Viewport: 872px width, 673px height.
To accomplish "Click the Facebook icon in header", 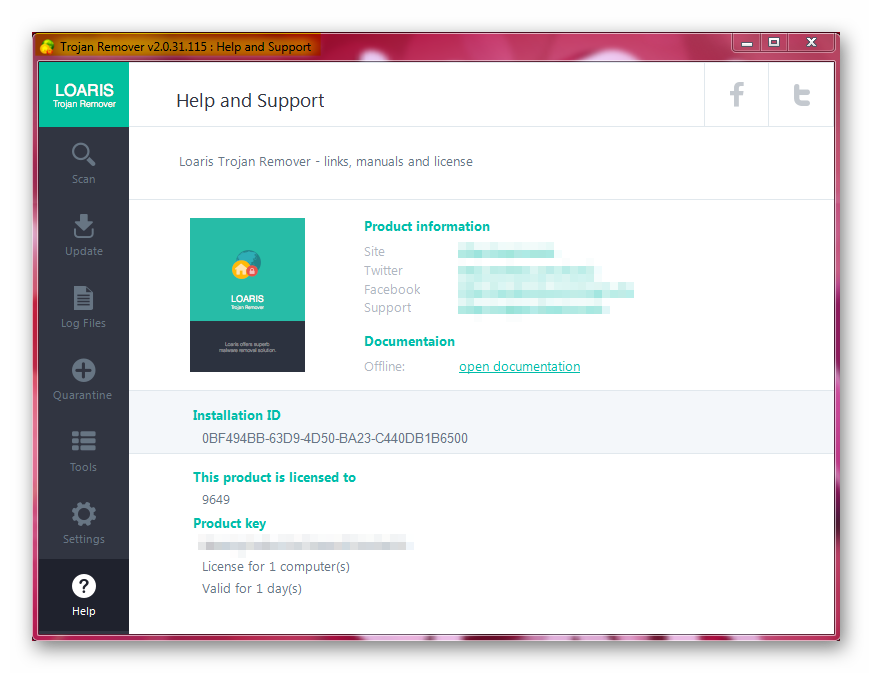I will pyautogui.click(x=736, y=95).
